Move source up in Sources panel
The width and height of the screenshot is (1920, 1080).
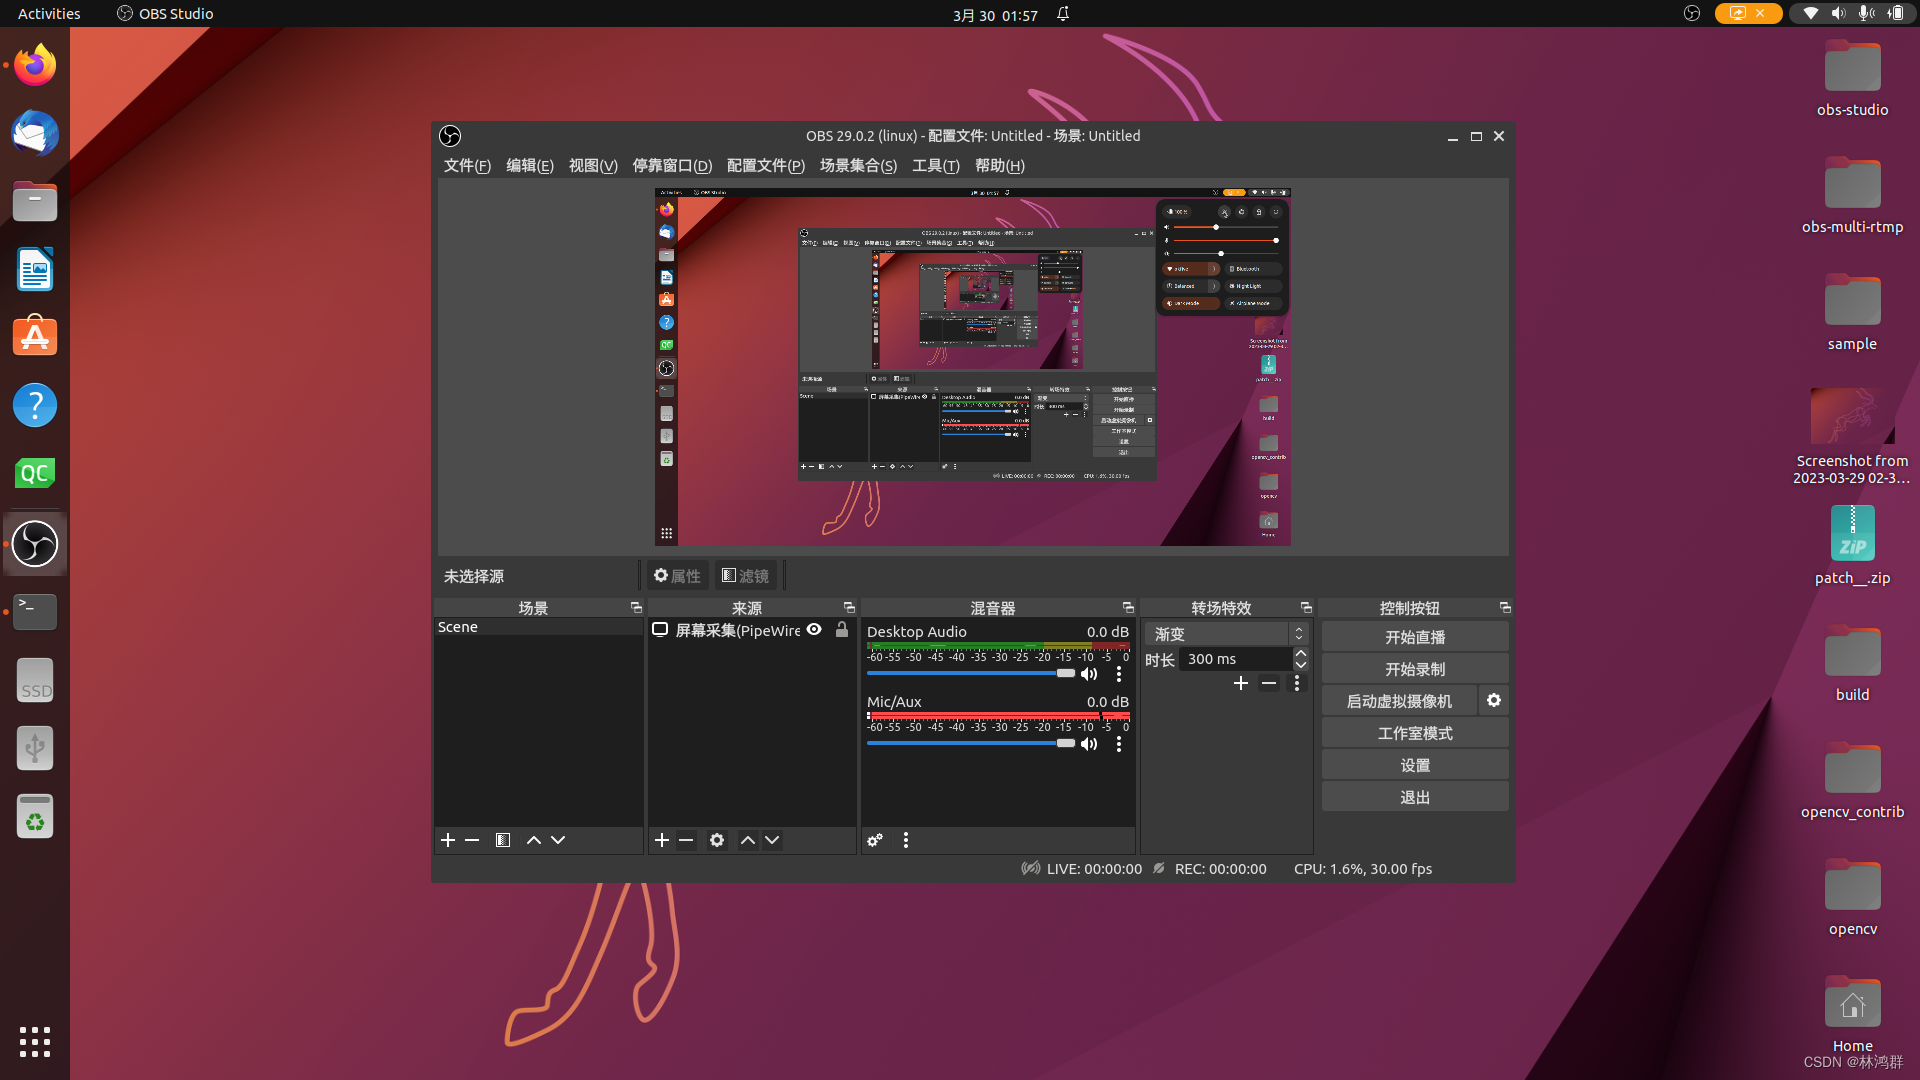(748, 840)
